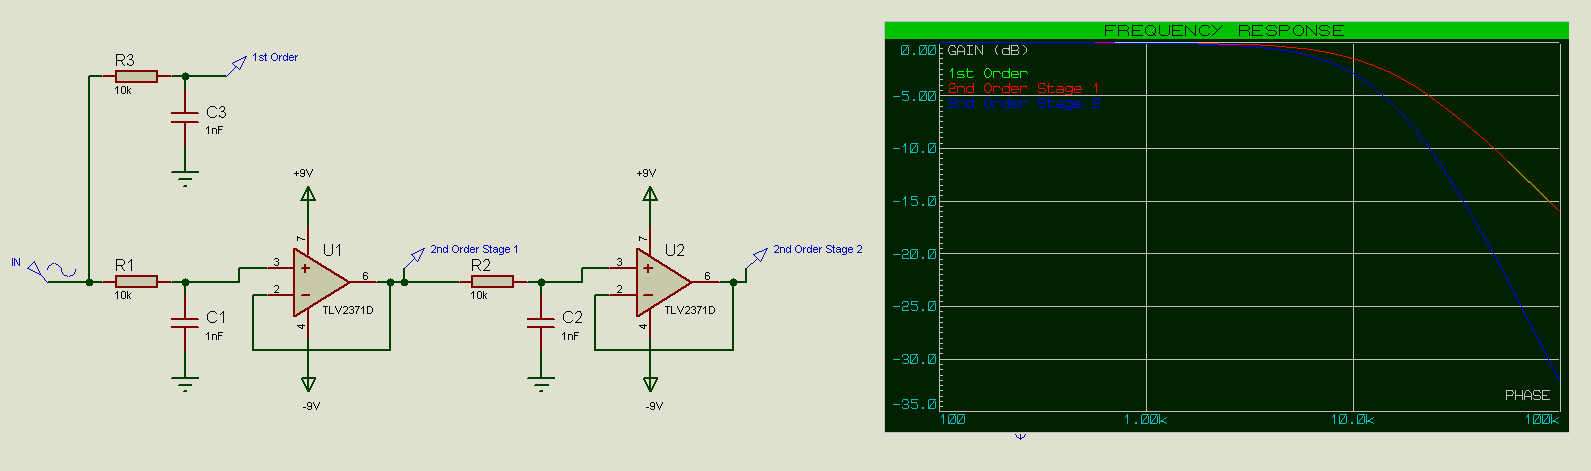
Task: Click the 'U1' reference label
Action: pyautogui.click(x=332, y=250)
